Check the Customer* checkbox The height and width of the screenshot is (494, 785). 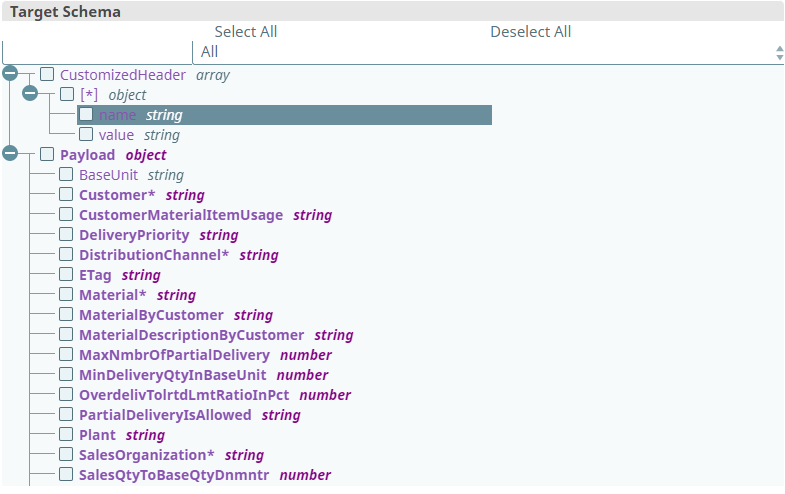tap(66, 194)
